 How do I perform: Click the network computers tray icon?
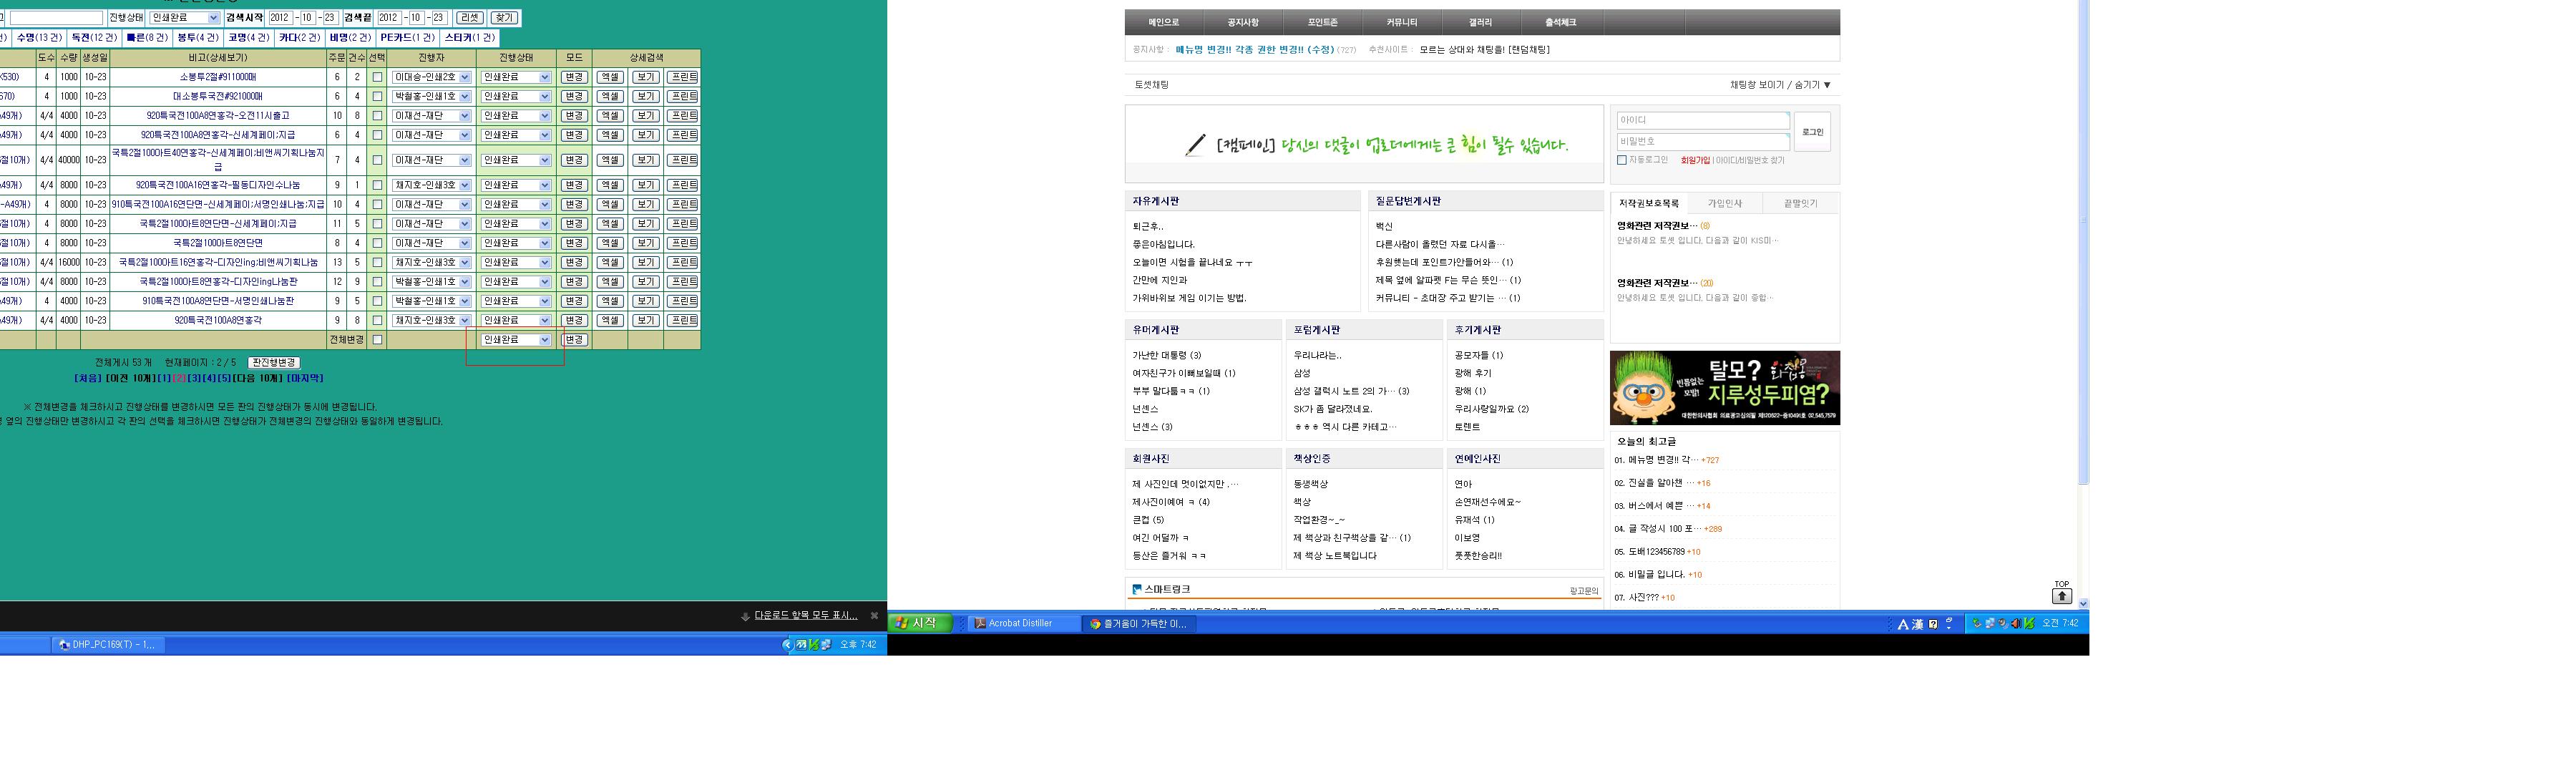click(1990, 624)
